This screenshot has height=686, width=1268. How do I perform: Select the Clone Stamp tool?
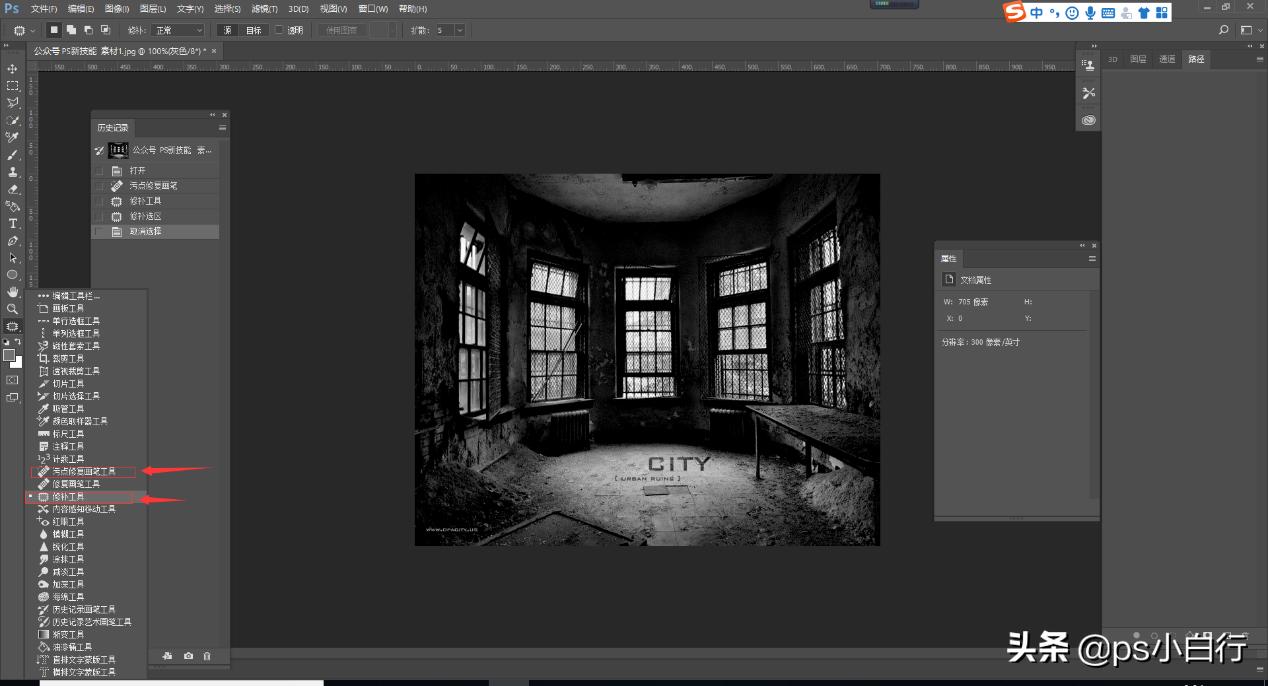(x=13, y=172)
